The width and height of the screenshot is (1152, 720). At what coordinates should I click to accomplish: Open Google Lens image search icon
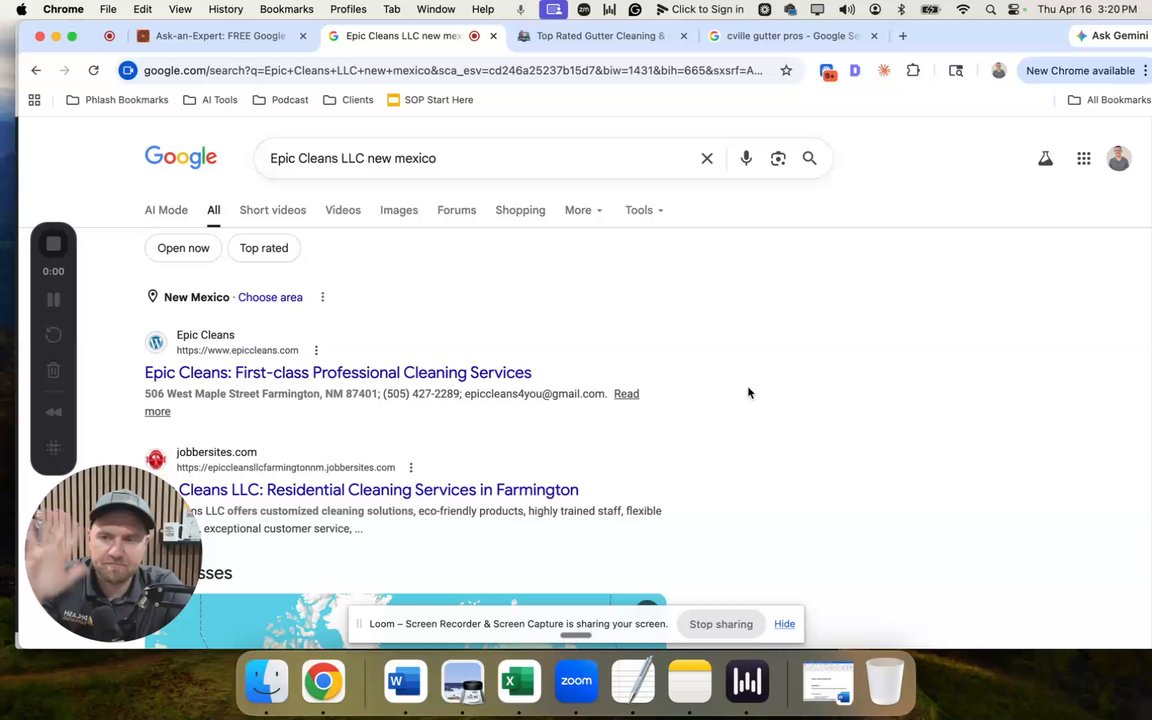coord(778,158)
